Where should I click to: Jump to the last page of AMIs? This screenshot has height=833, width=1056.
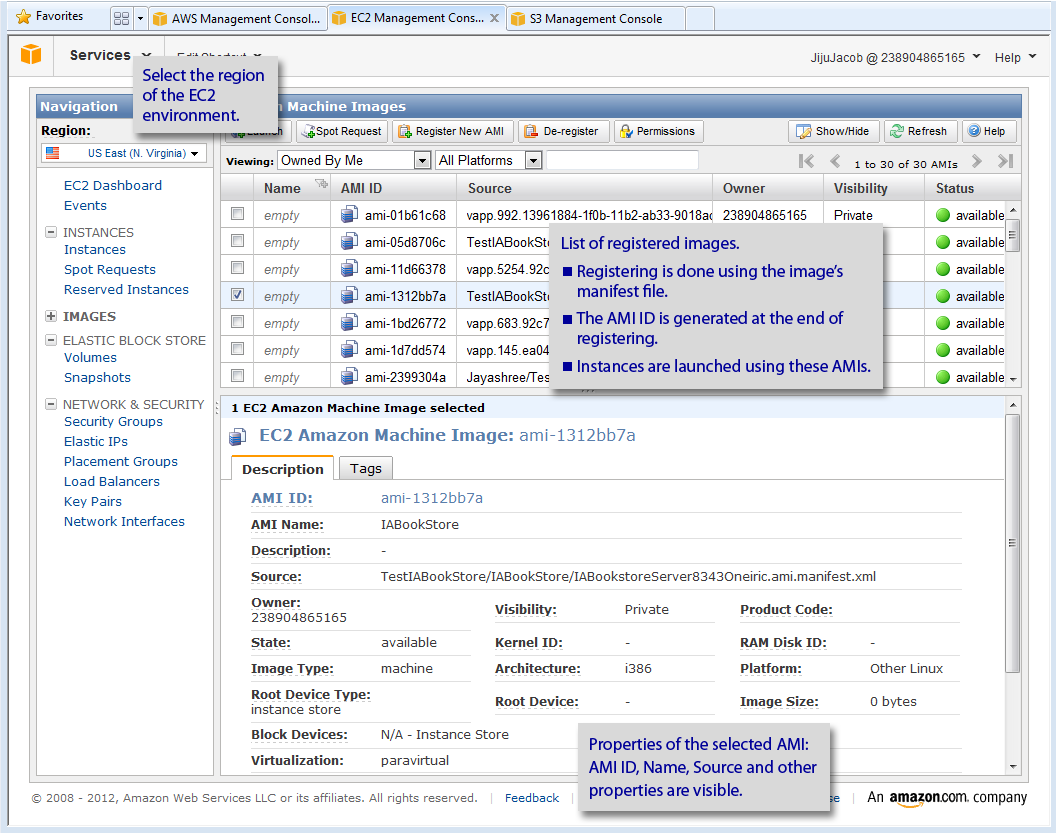point(1005,161)
